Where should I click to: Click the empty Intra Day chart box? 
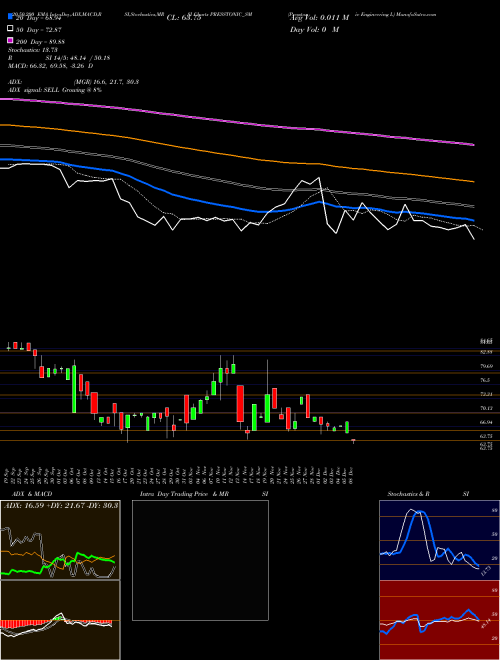(200, 560)
